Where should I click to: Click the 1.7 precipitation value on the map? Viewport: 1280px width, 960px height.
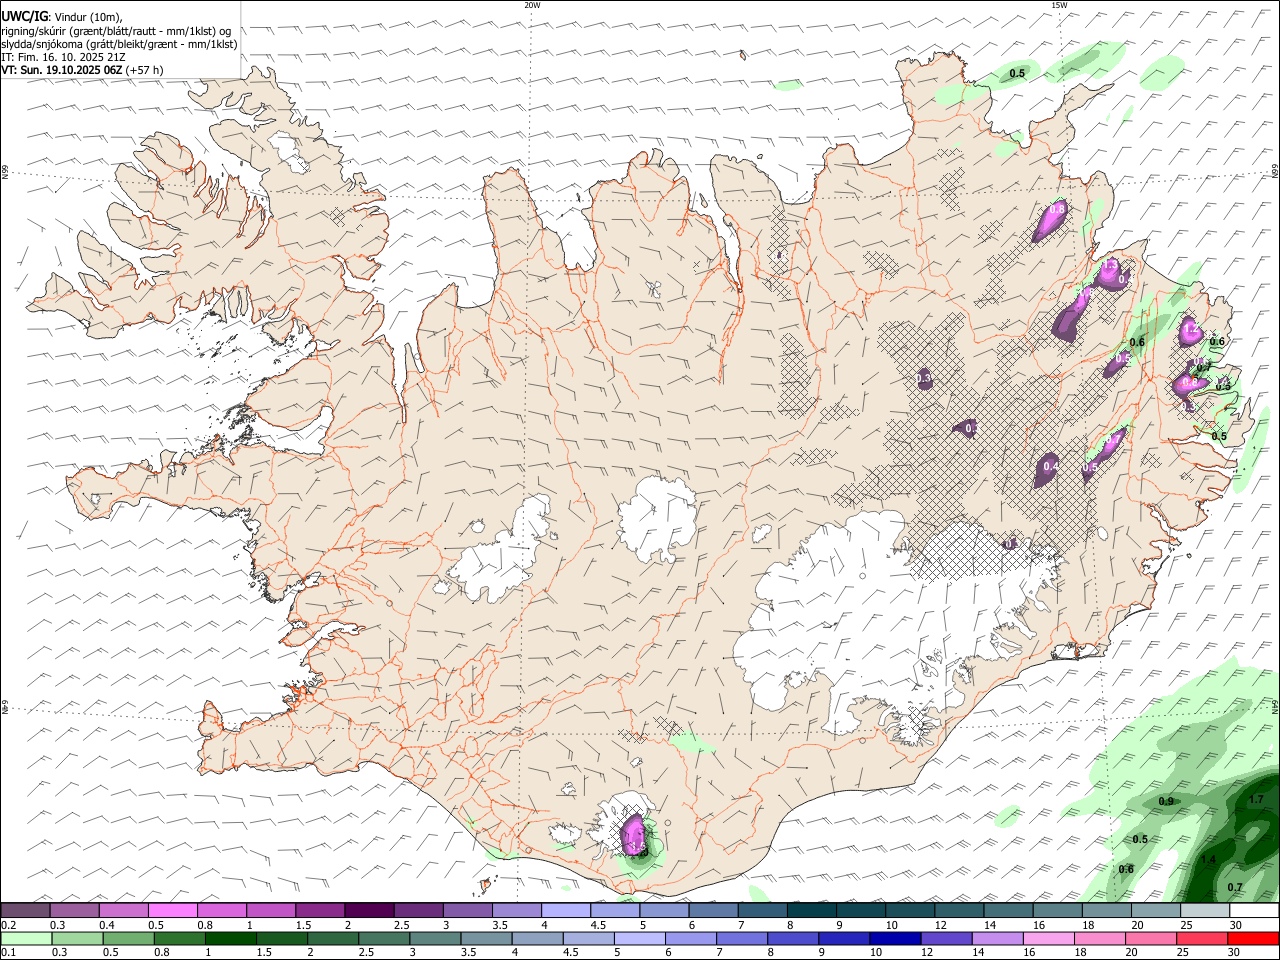tap(1256, 799)
